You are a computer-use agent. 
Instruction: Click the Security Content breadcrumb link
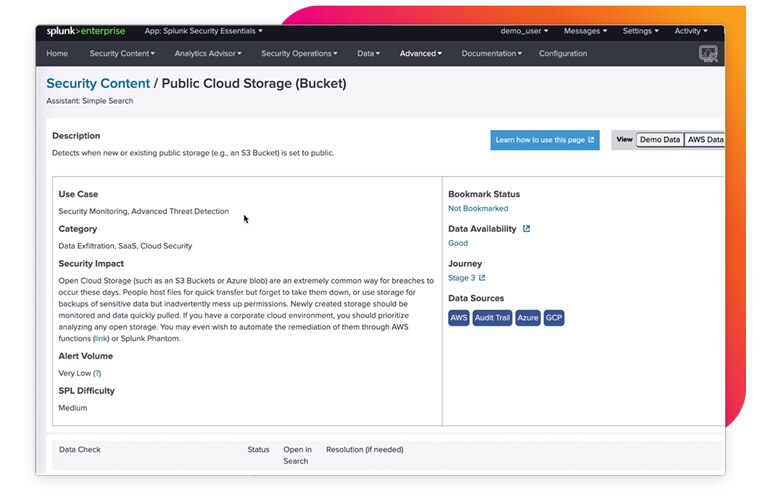(98, 83)
